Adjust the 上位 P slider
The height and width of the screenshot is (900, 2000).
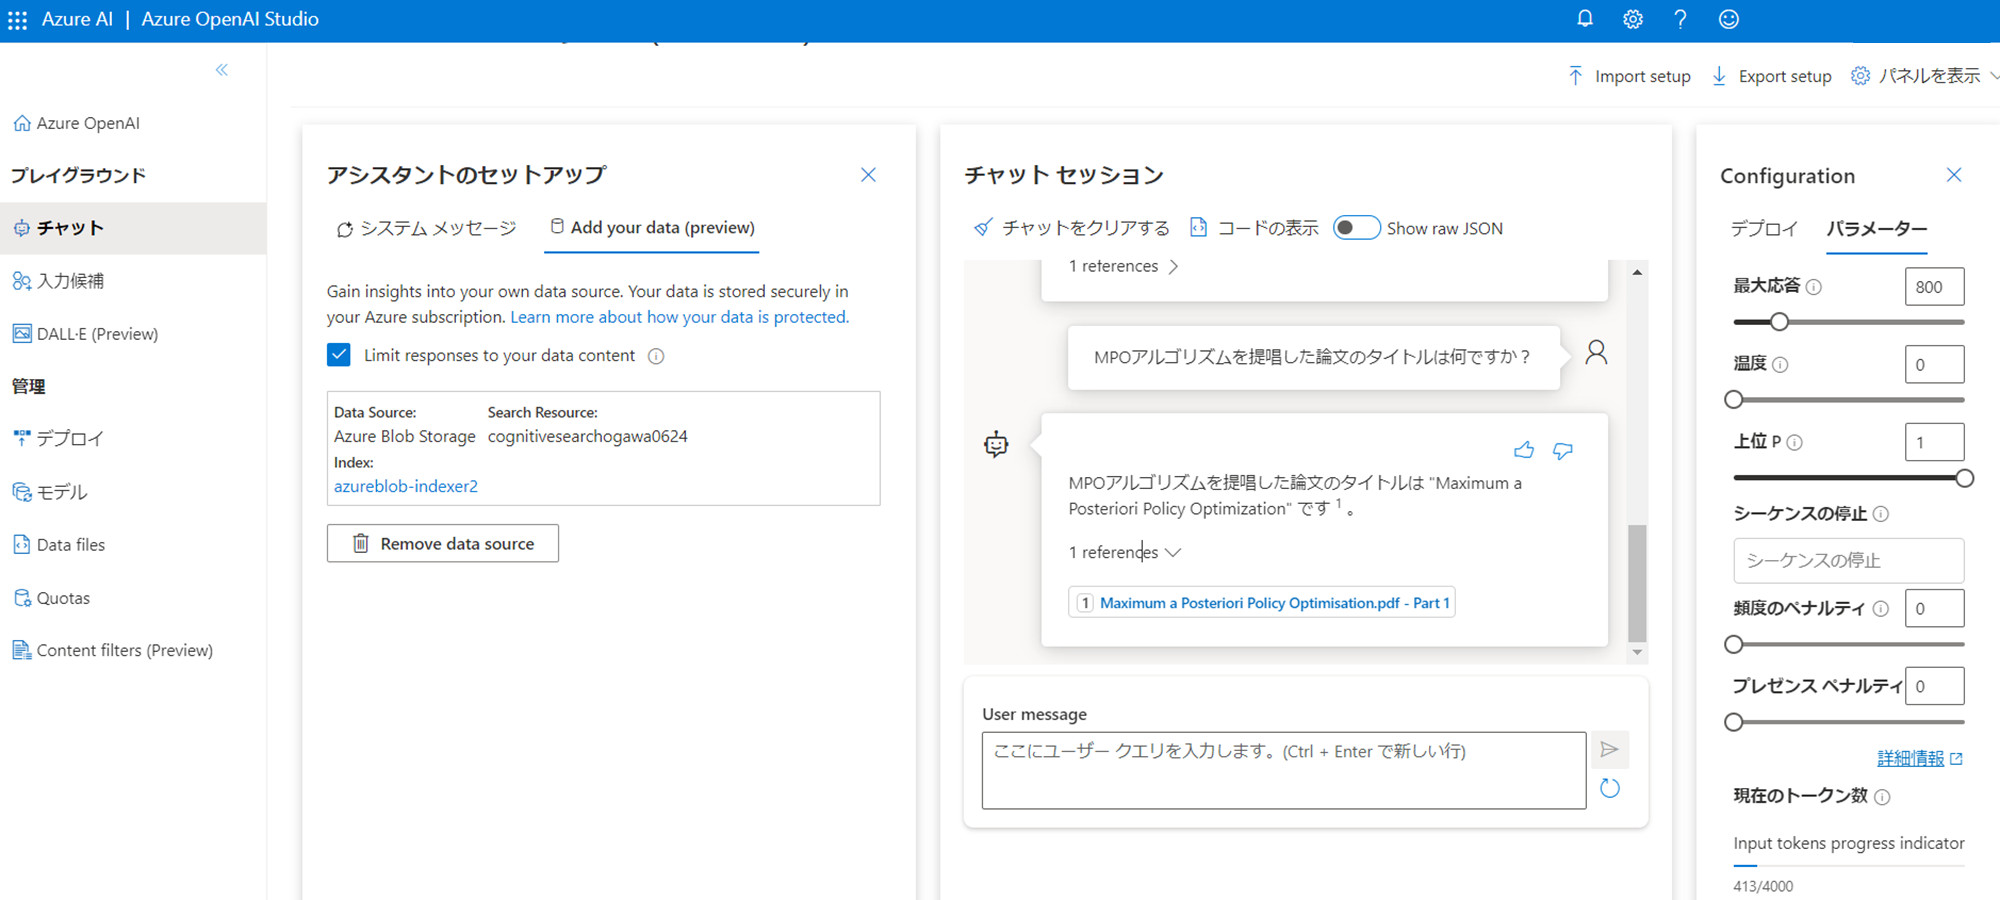(x=1965, y=478)
